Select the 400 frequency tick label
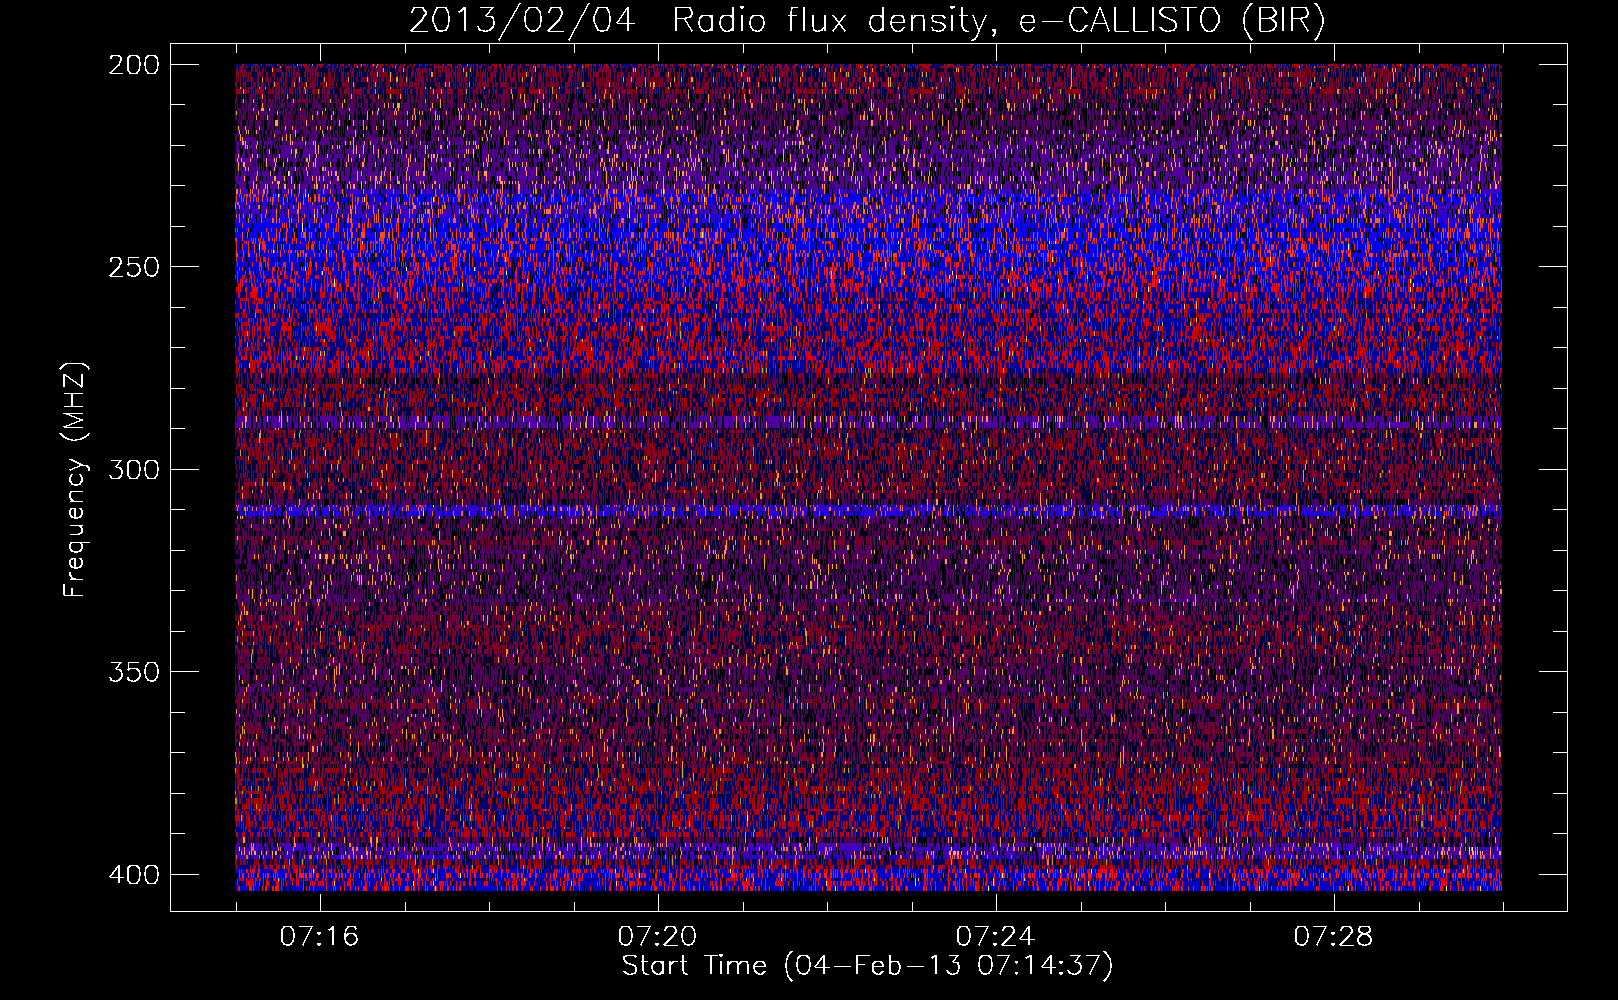1618x1000 pixels. 133,874
